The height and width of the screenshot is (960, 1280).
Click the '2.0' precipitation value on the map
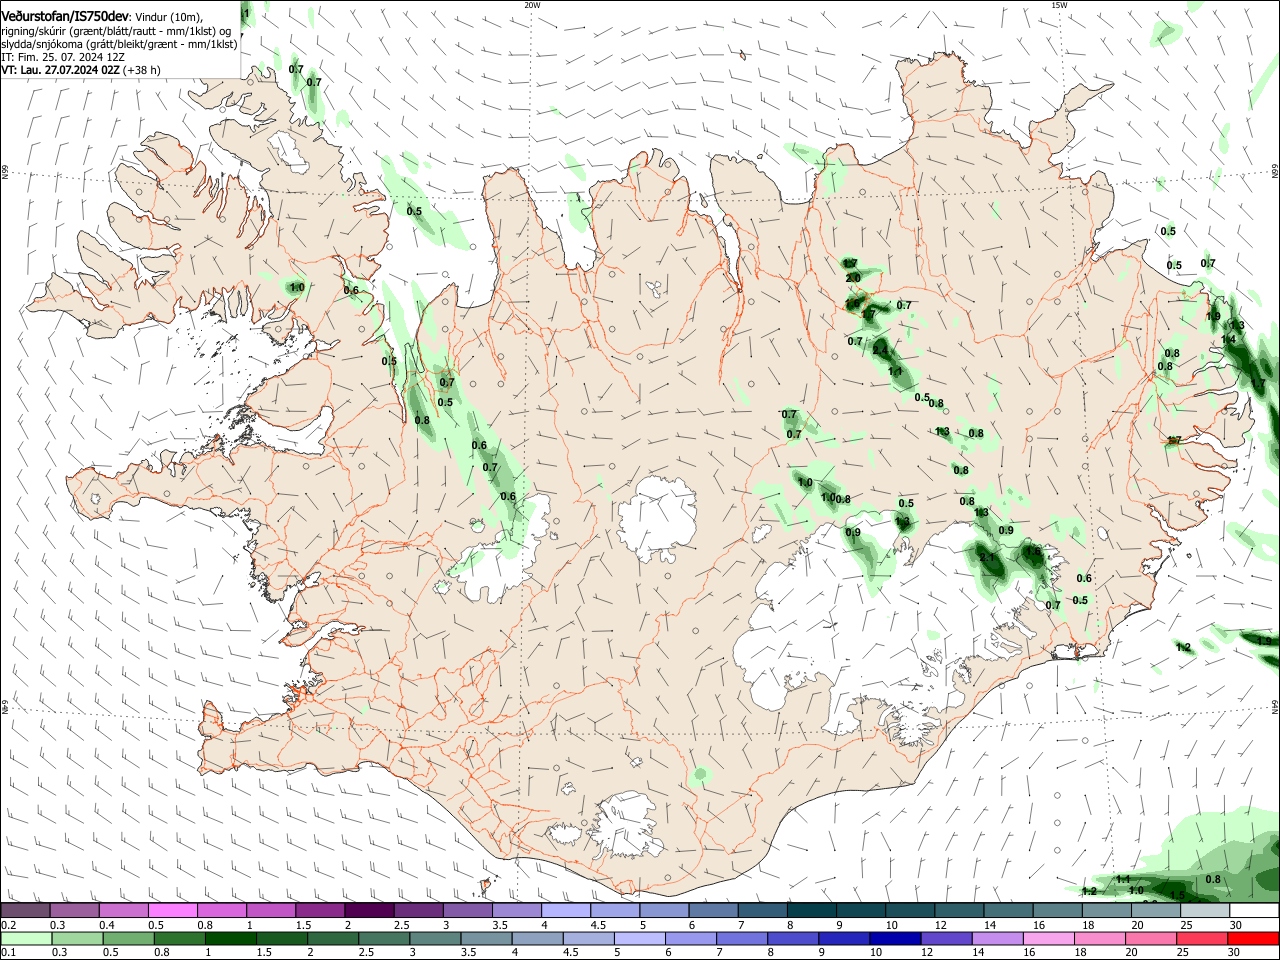click(853, 278)
